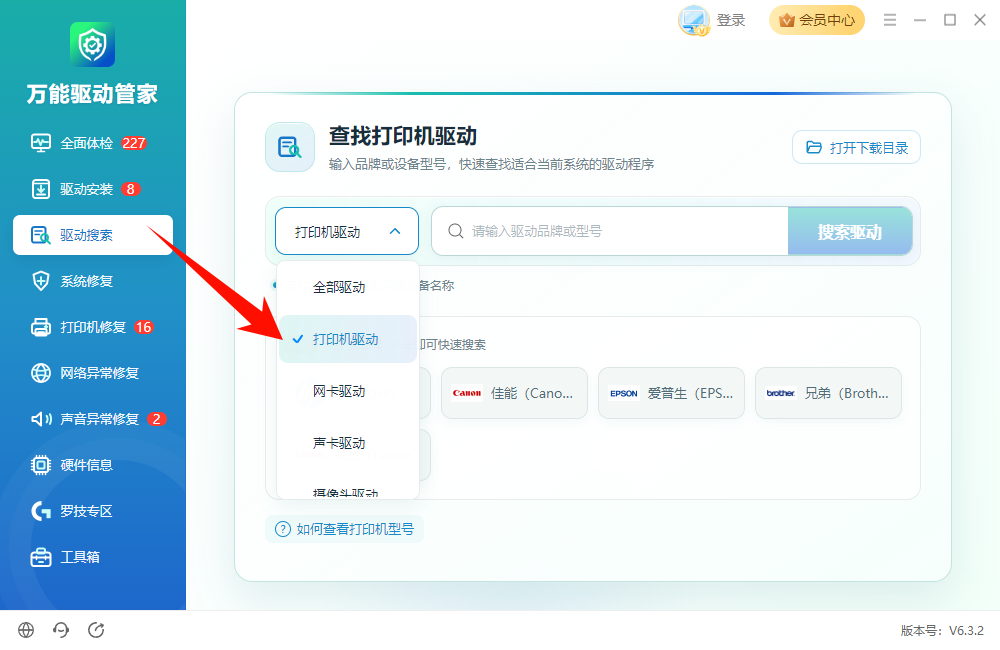The image size is (1000, 650).
Task: Select the Brother 兄弟 brand card
Action: 828,393
